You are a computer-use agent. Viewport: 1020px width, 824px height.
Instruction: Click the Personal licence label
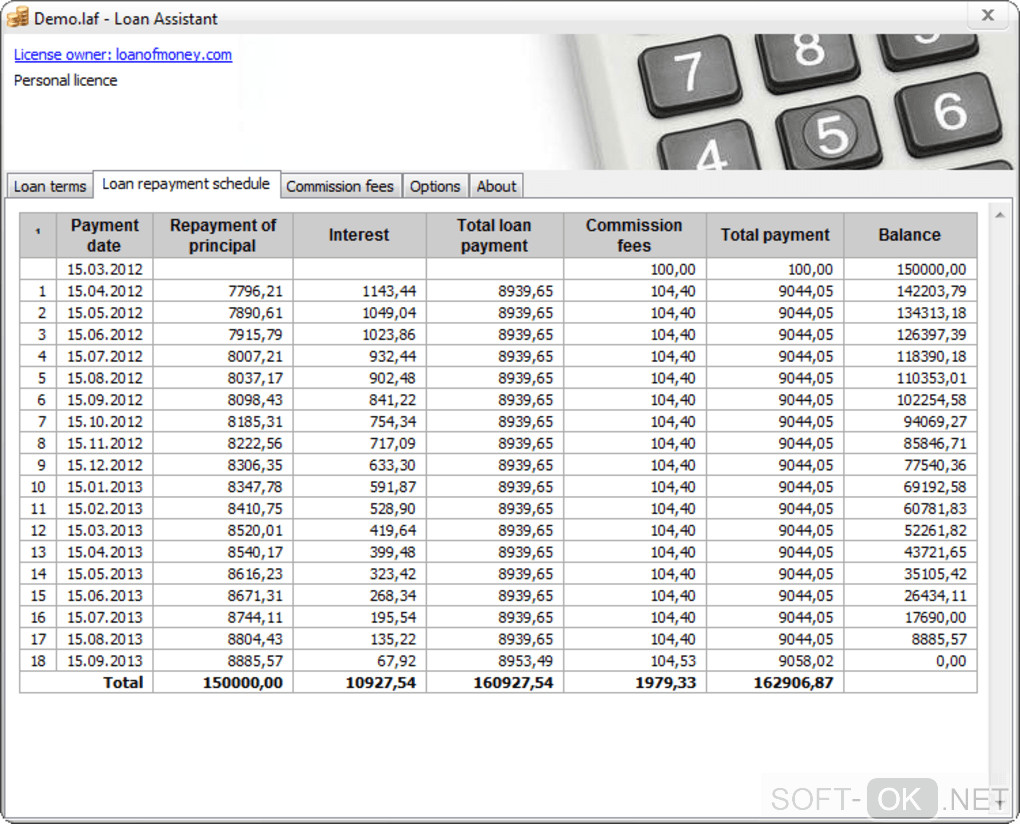(66, 81)
